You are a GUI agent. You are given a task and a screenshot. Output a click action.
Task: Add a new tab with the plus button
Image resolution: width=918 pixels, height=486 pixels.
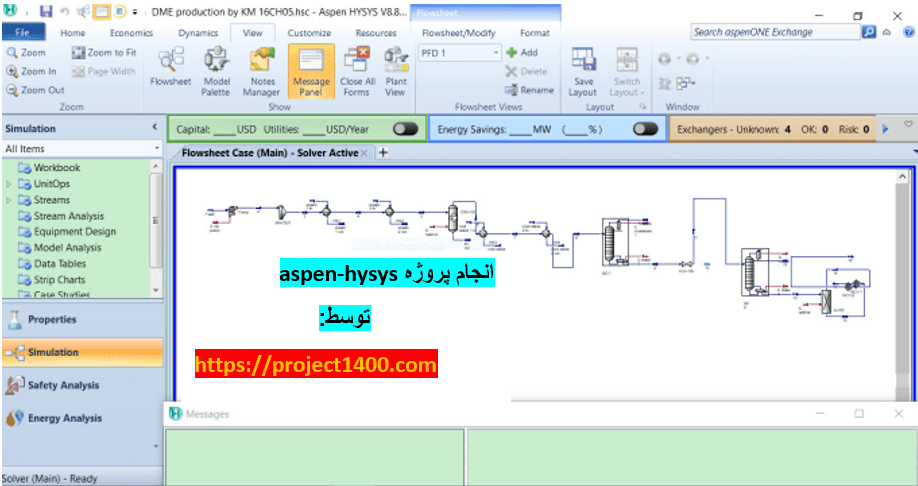pyautogui.click(x=383, y=153)
